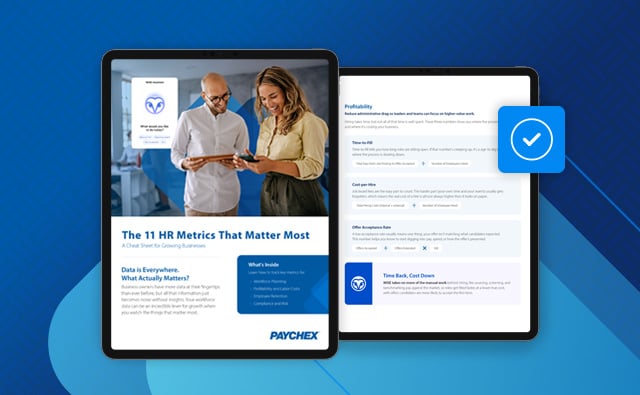Click the divide symbol in the Cost per Hire card
This screenshot has width=640, height=395.
pos(414,206)
